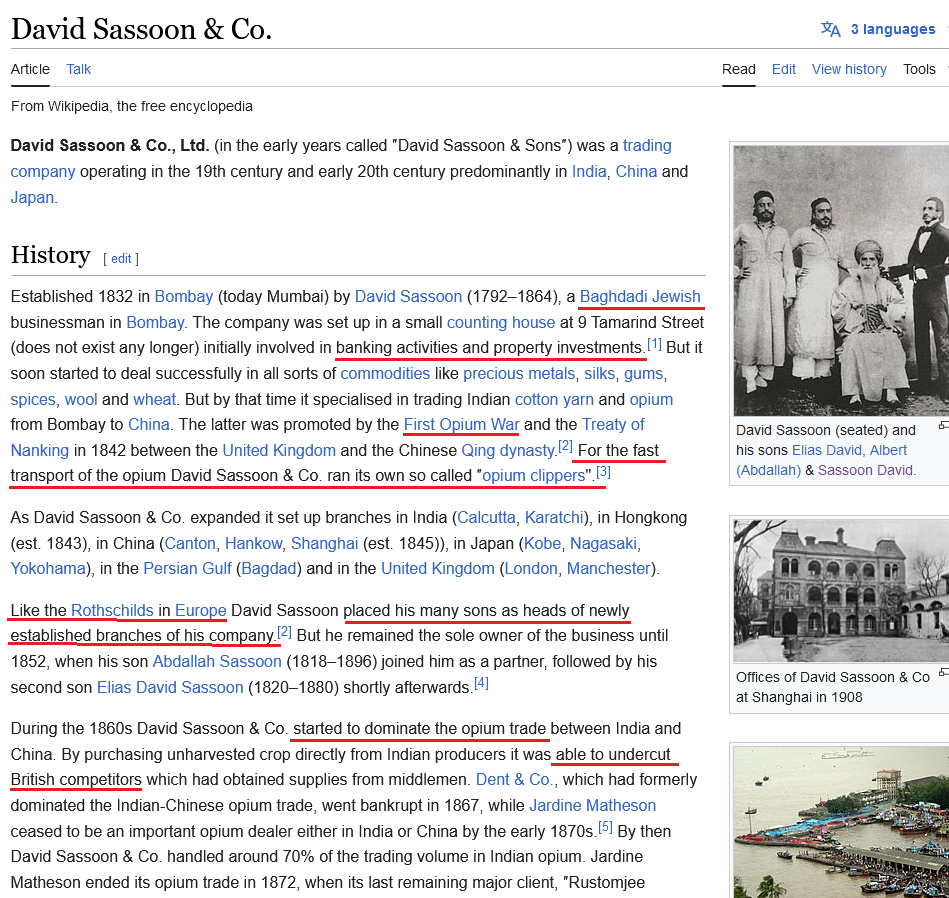This screenshot has width=949, height=898.
Task: Click the languages translate icon
Action: click(x=830, y=29)
